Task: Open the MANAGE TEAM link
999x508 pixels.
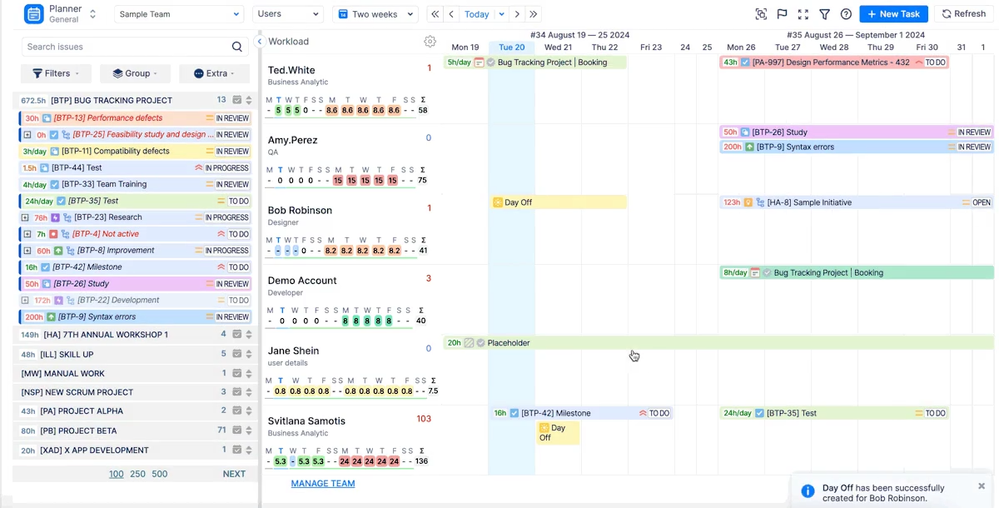Action: click(x=323, y=483)
